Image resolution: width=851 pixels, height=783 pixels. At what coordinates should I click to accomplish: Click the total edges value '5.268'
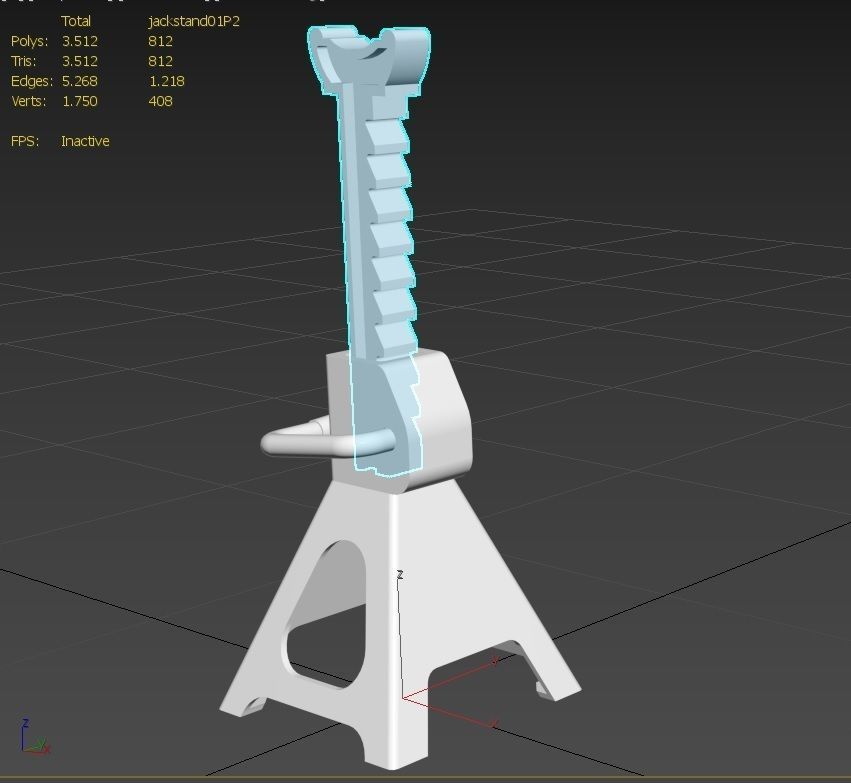click(x=80, y=81)
